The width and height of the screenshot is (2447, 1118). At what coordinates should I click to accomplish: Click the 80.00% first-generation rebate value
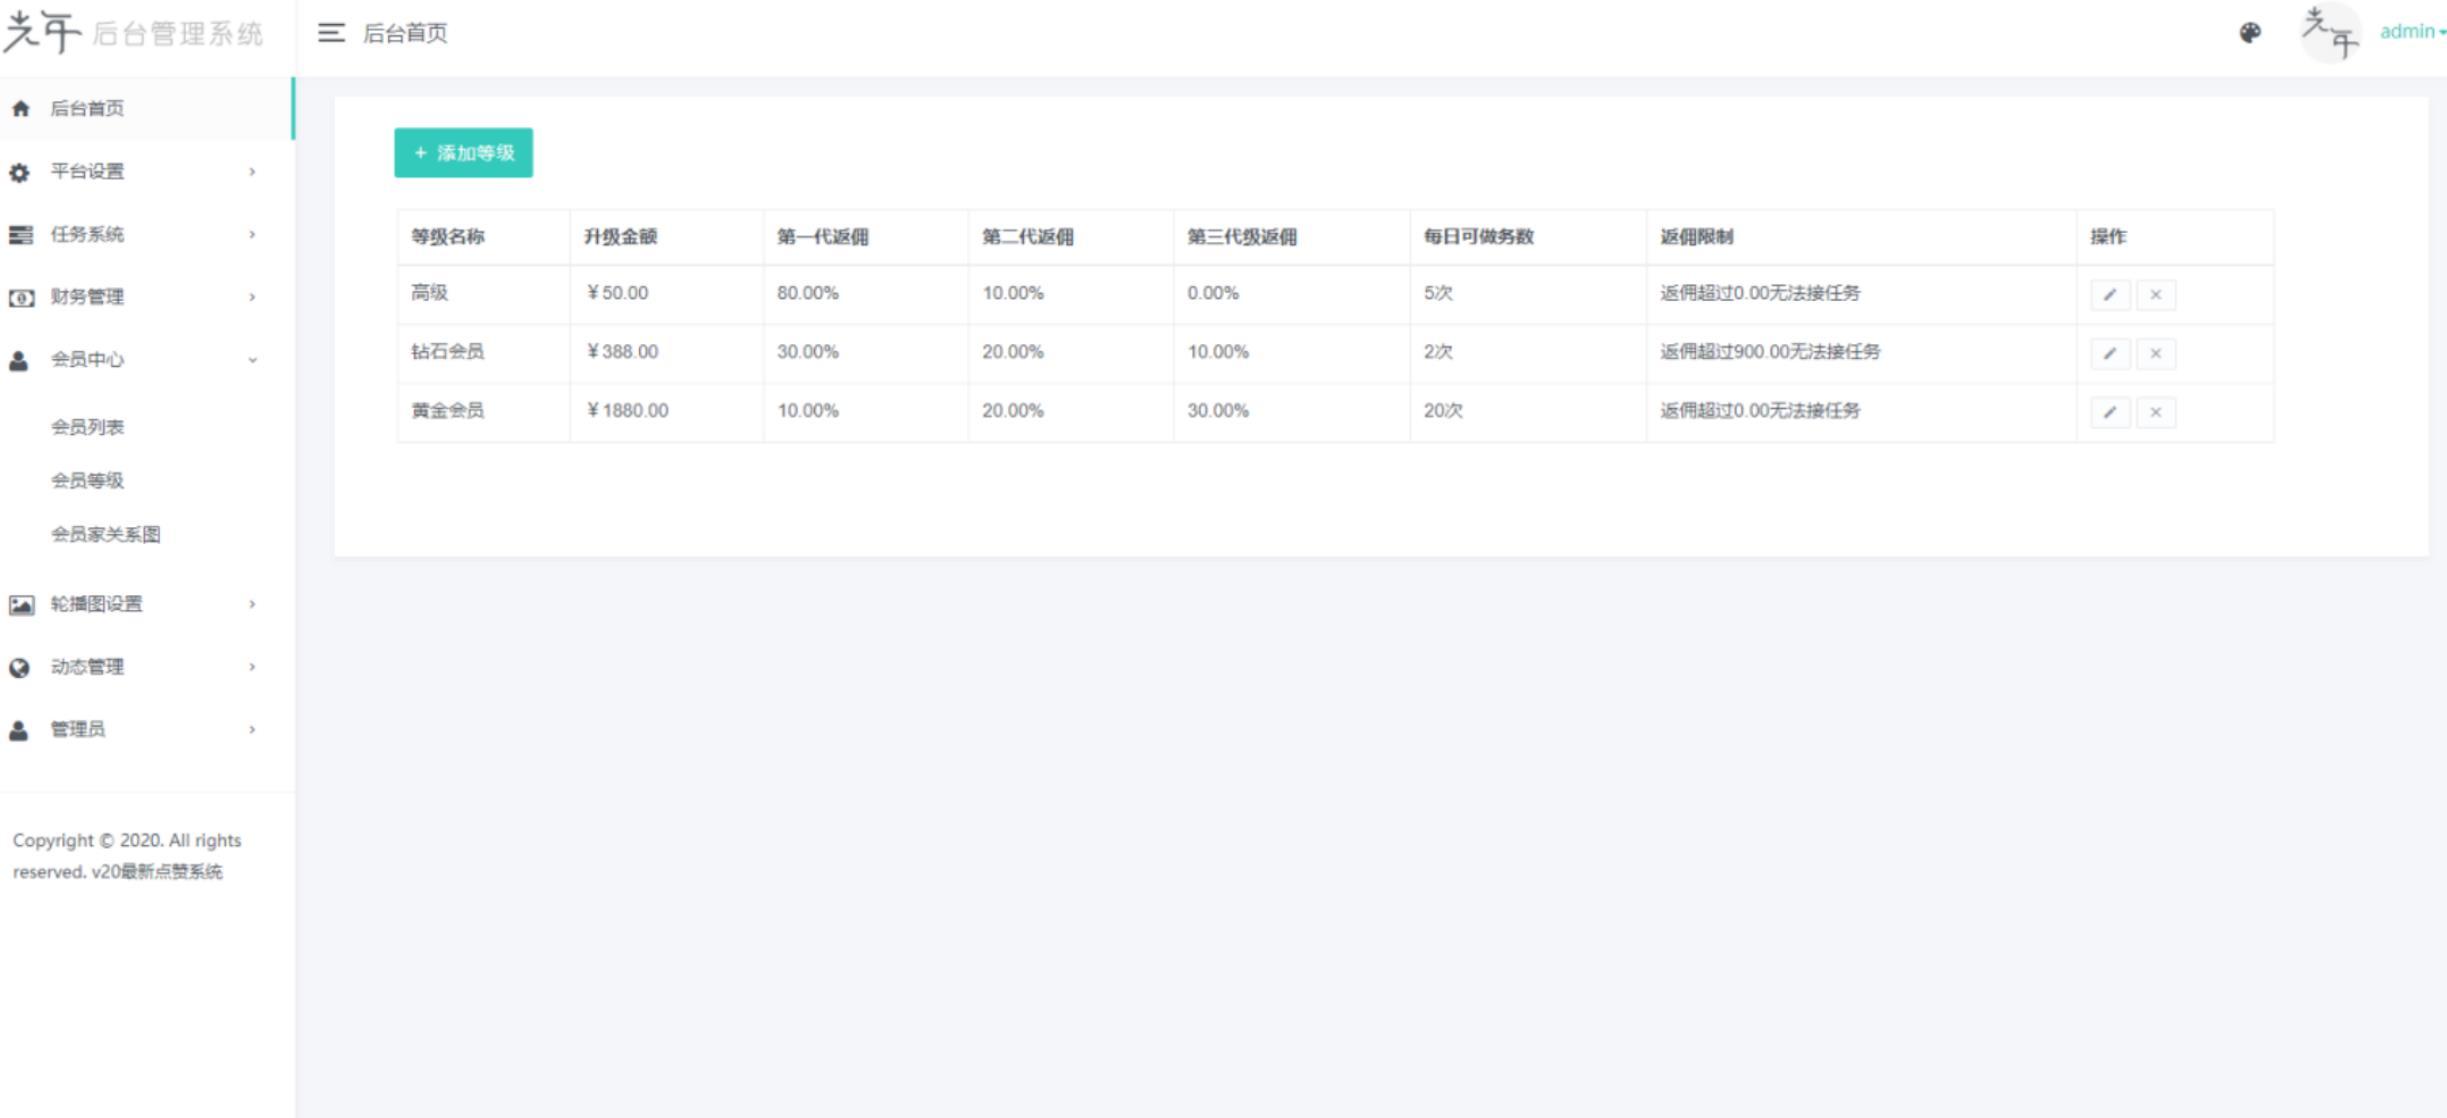(x=808, y=293)
